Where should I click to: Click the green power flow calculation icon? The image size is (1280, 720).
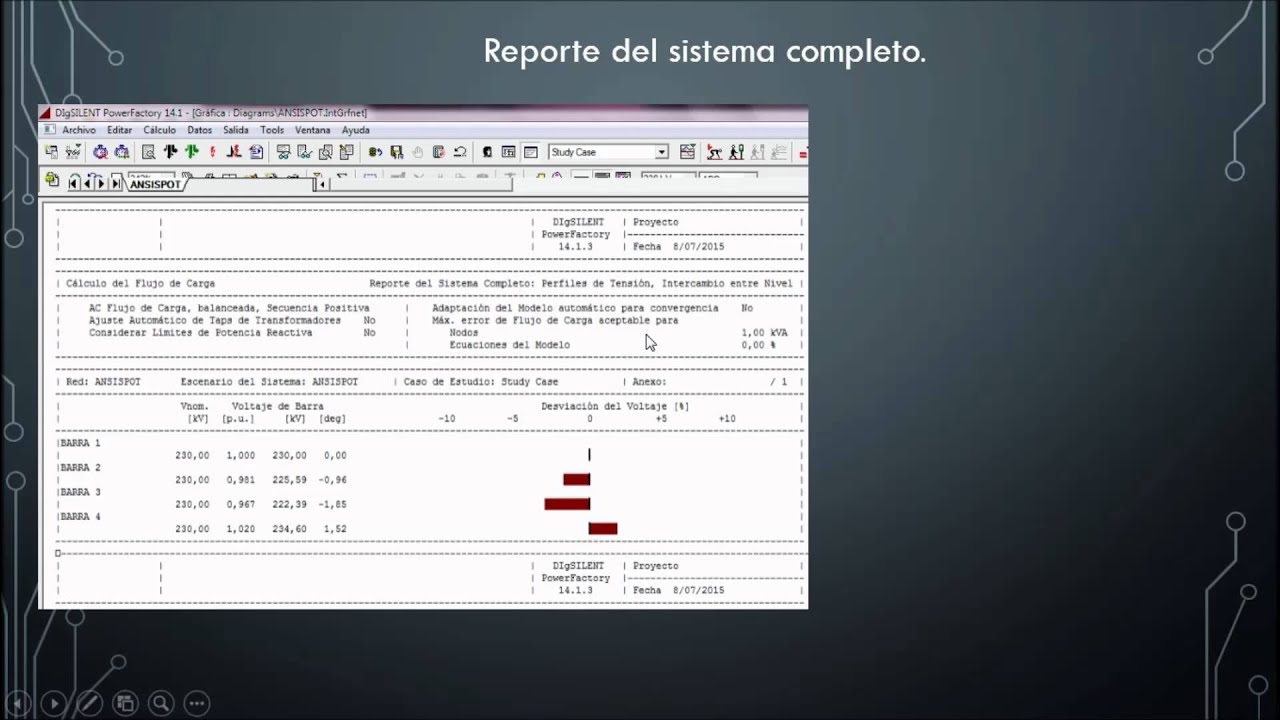pos(192,152)
